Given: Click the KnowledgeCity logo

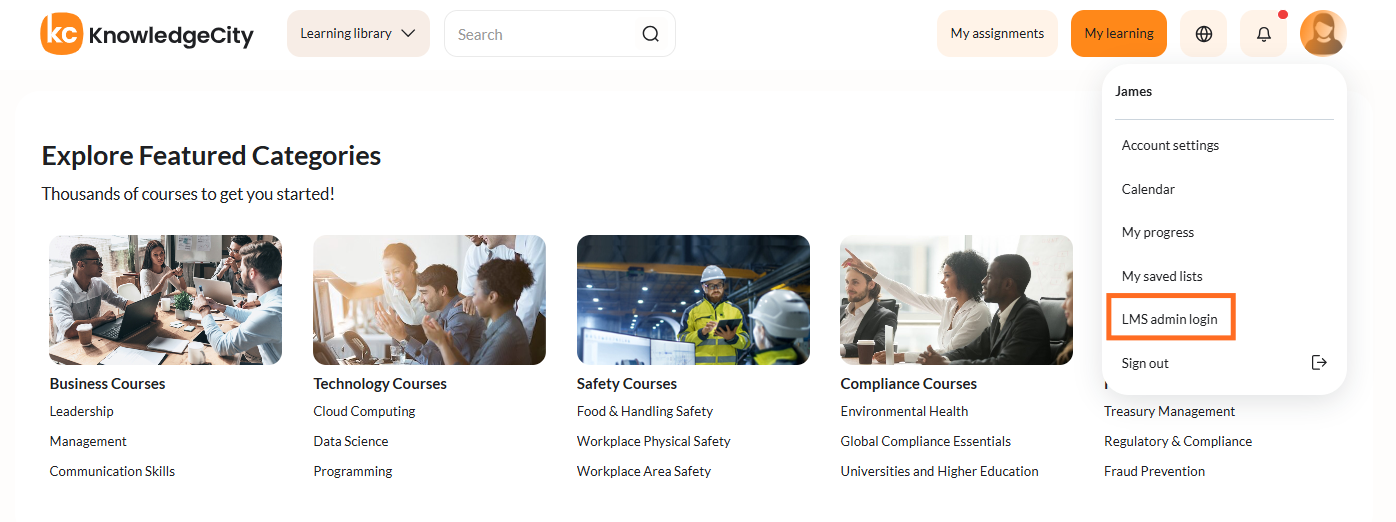Looking at the screenshot, I should tap(147, 34).
